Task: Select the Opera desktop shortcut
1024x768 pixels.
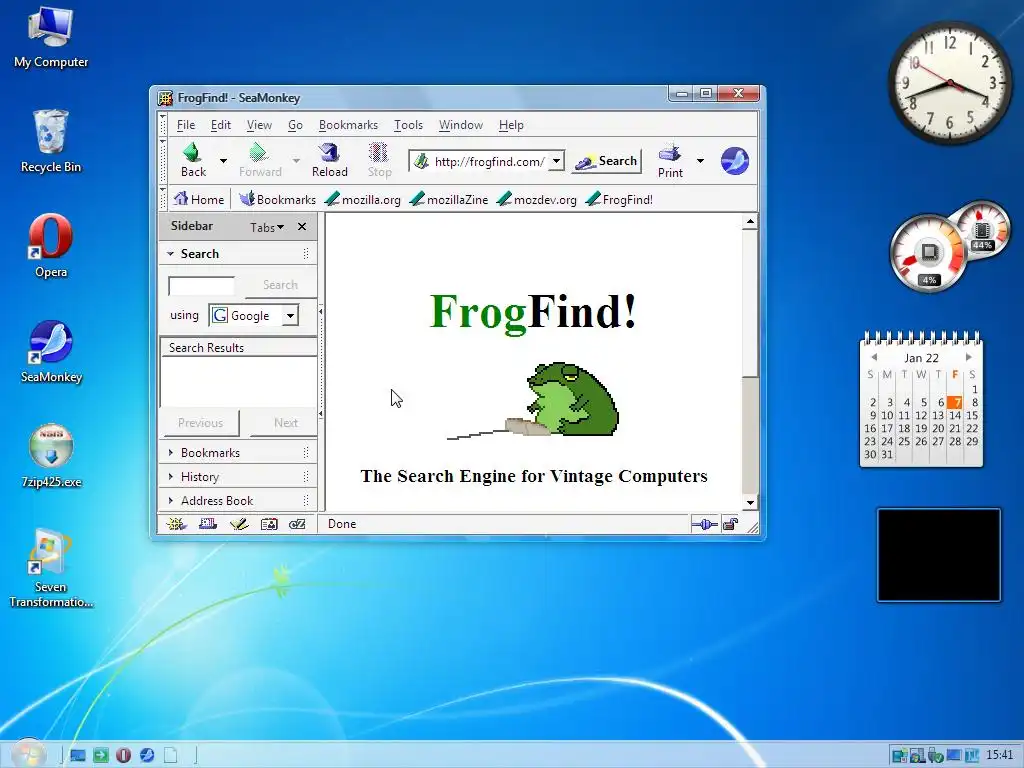Action: pyautogui.click(x=51, y=246)
